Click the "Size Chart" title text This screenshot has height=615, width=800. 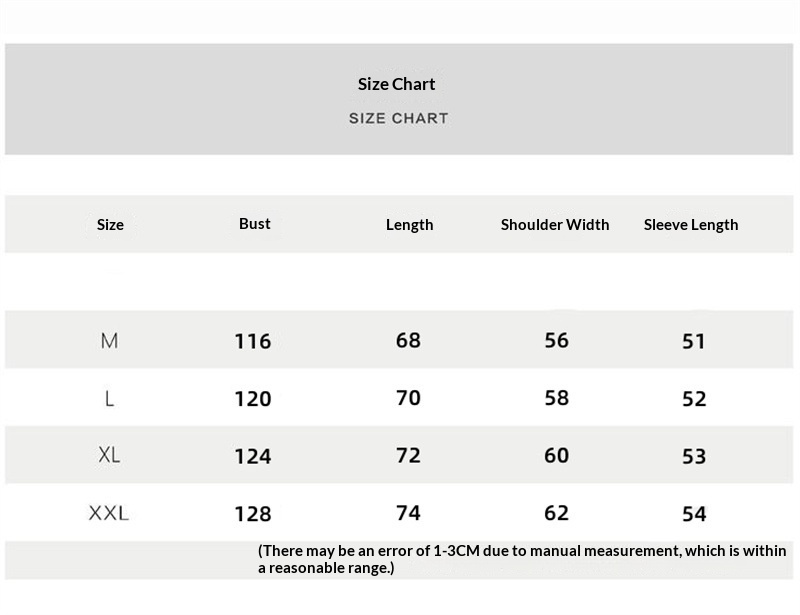(397, 84)
